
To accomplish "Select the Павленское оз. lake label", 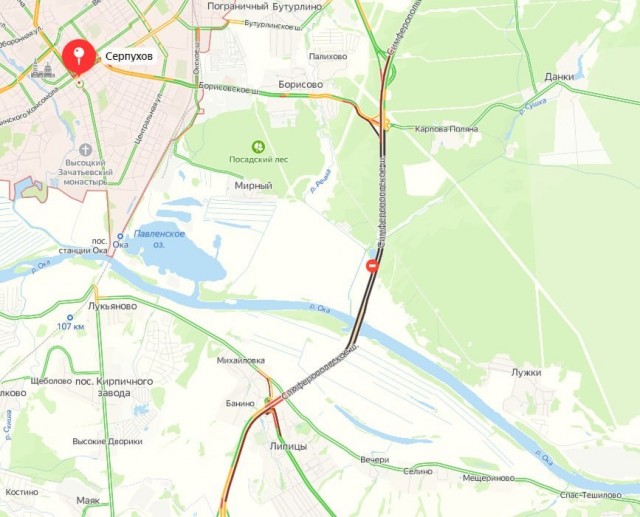I will [x=159, y=239].
